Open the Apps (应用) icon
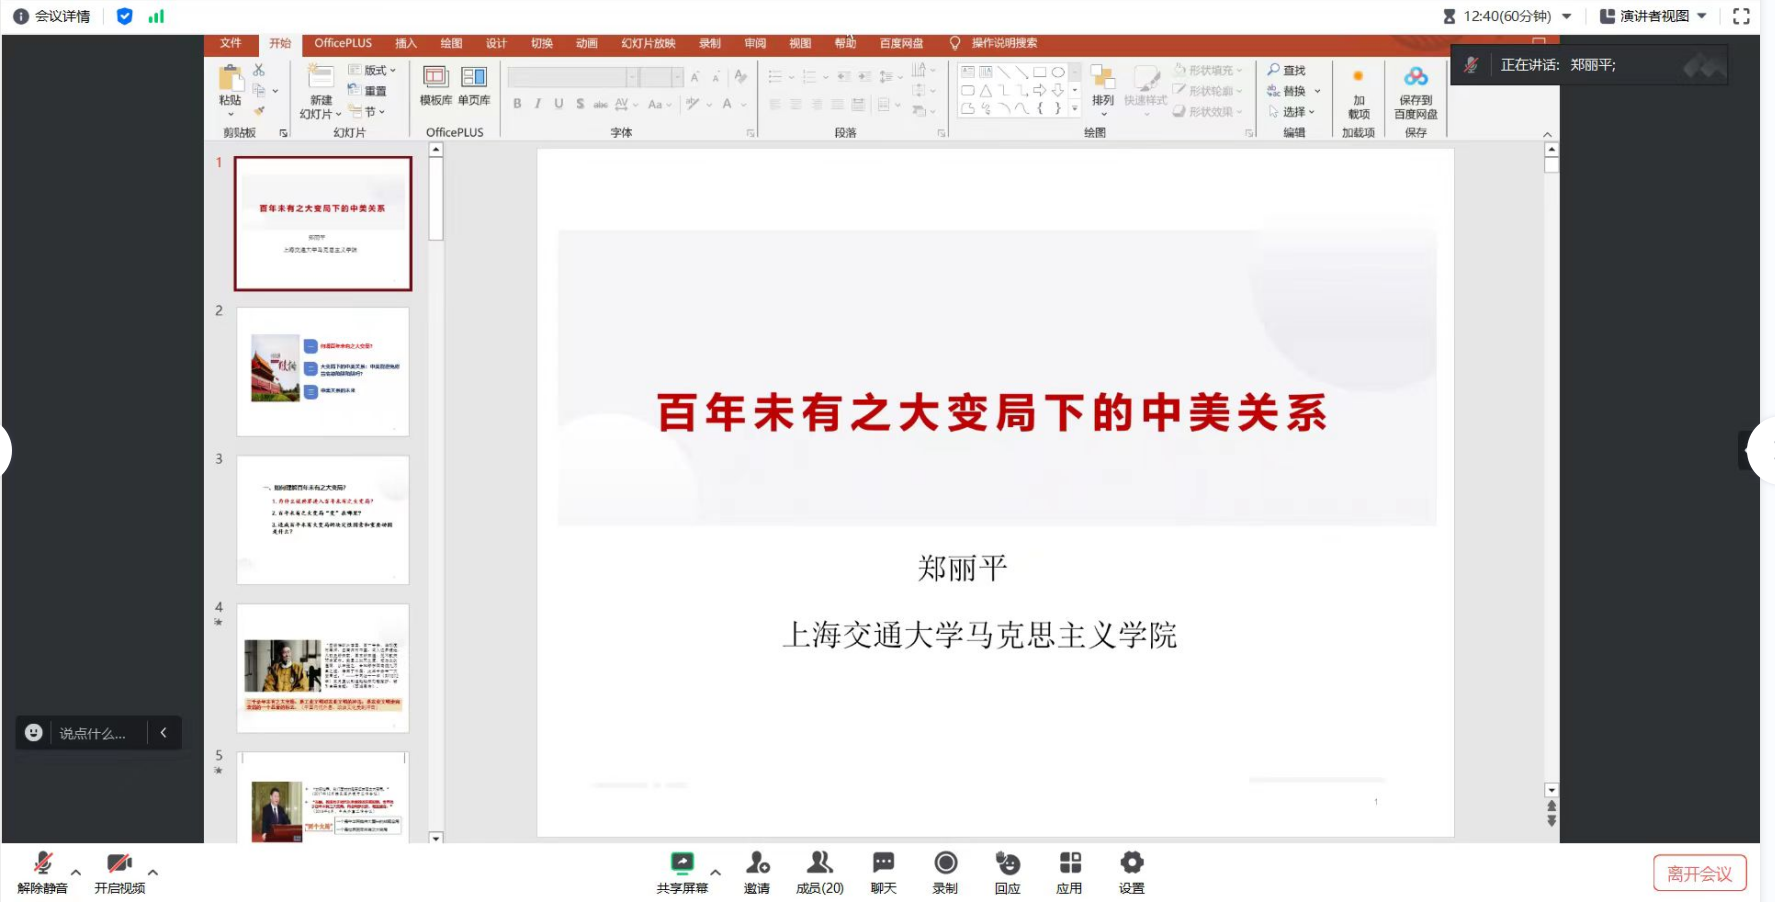The image size is (1775, 902). click(x=1069, y=863)
